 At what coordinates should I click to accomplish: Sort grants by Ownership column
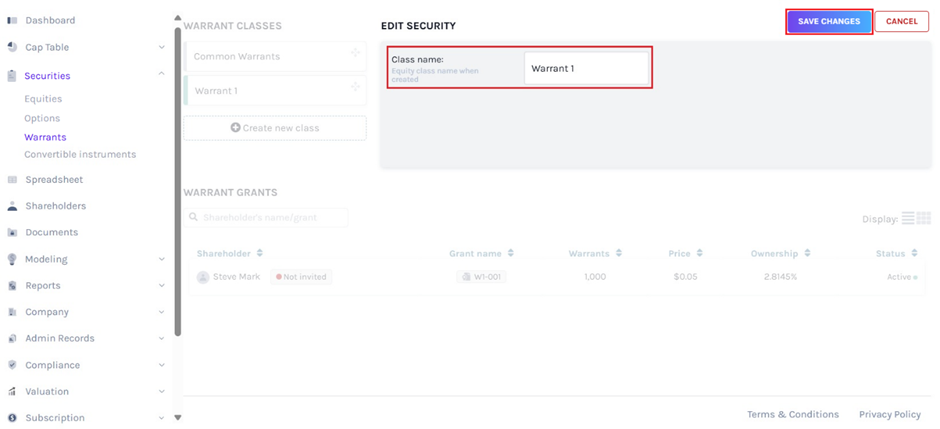coord(807,253)
